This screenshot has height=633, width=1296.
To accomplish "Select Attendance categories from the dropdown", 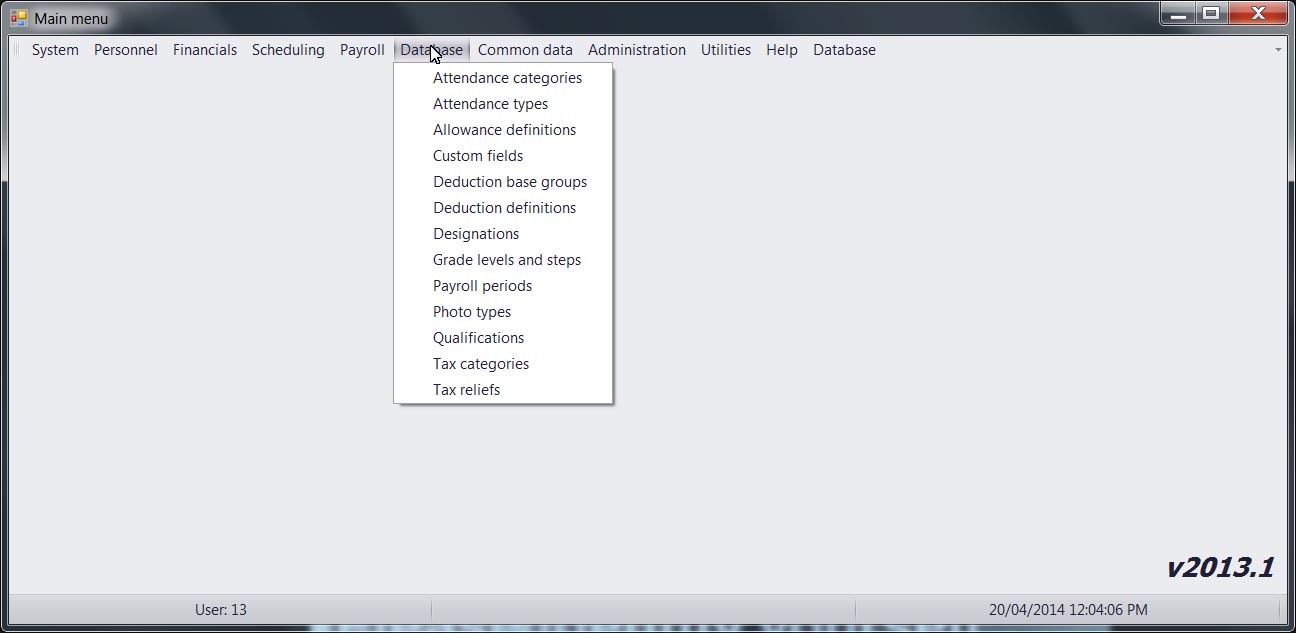I will (x=507, y=78).
